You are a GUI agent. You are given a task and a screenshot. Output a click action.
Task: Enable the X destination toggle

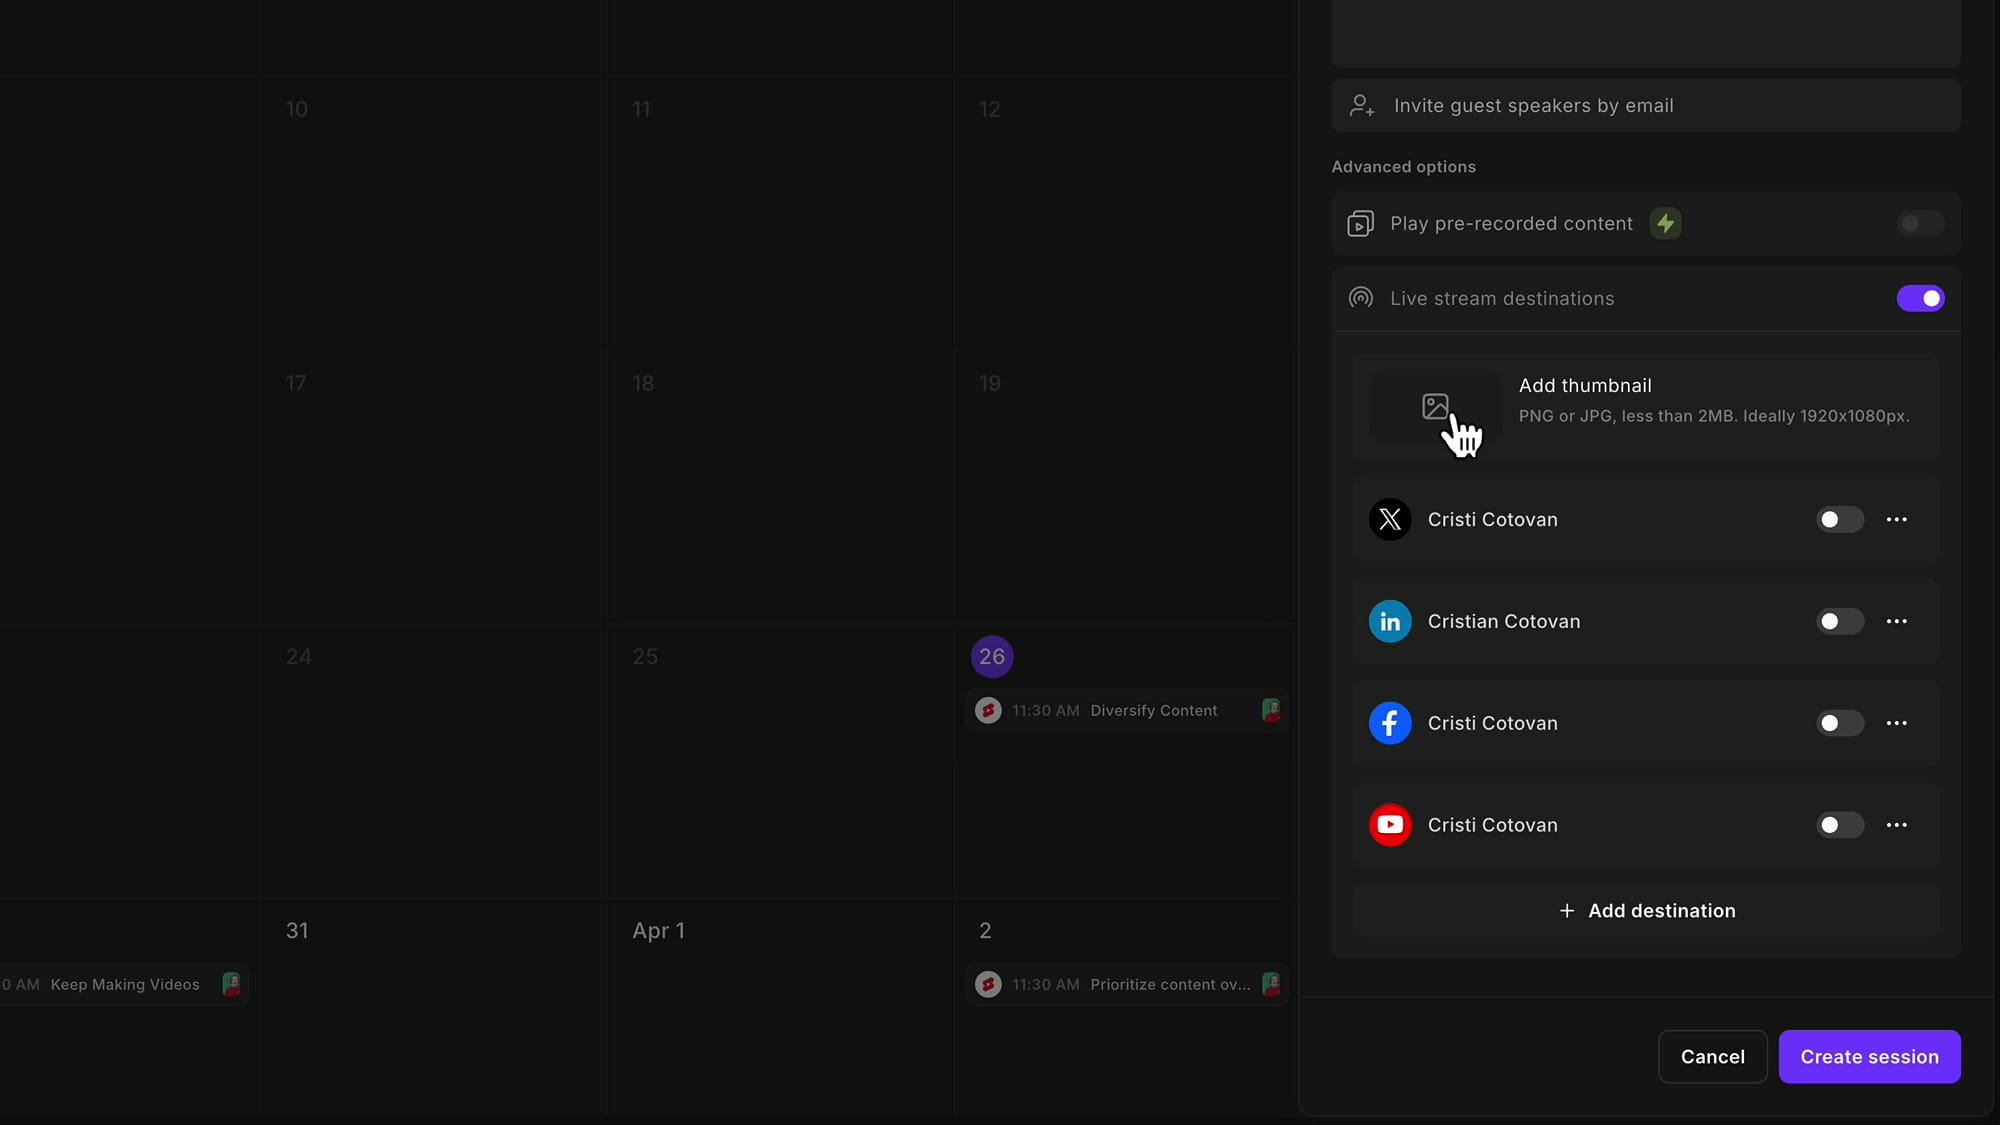[1839, 519]
